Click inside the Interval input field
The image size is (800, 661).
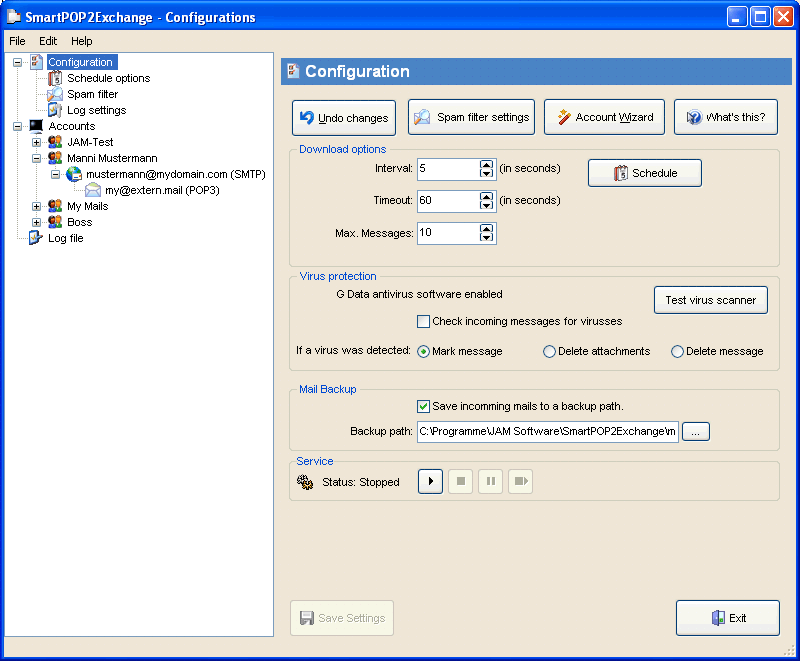point(448,169)
